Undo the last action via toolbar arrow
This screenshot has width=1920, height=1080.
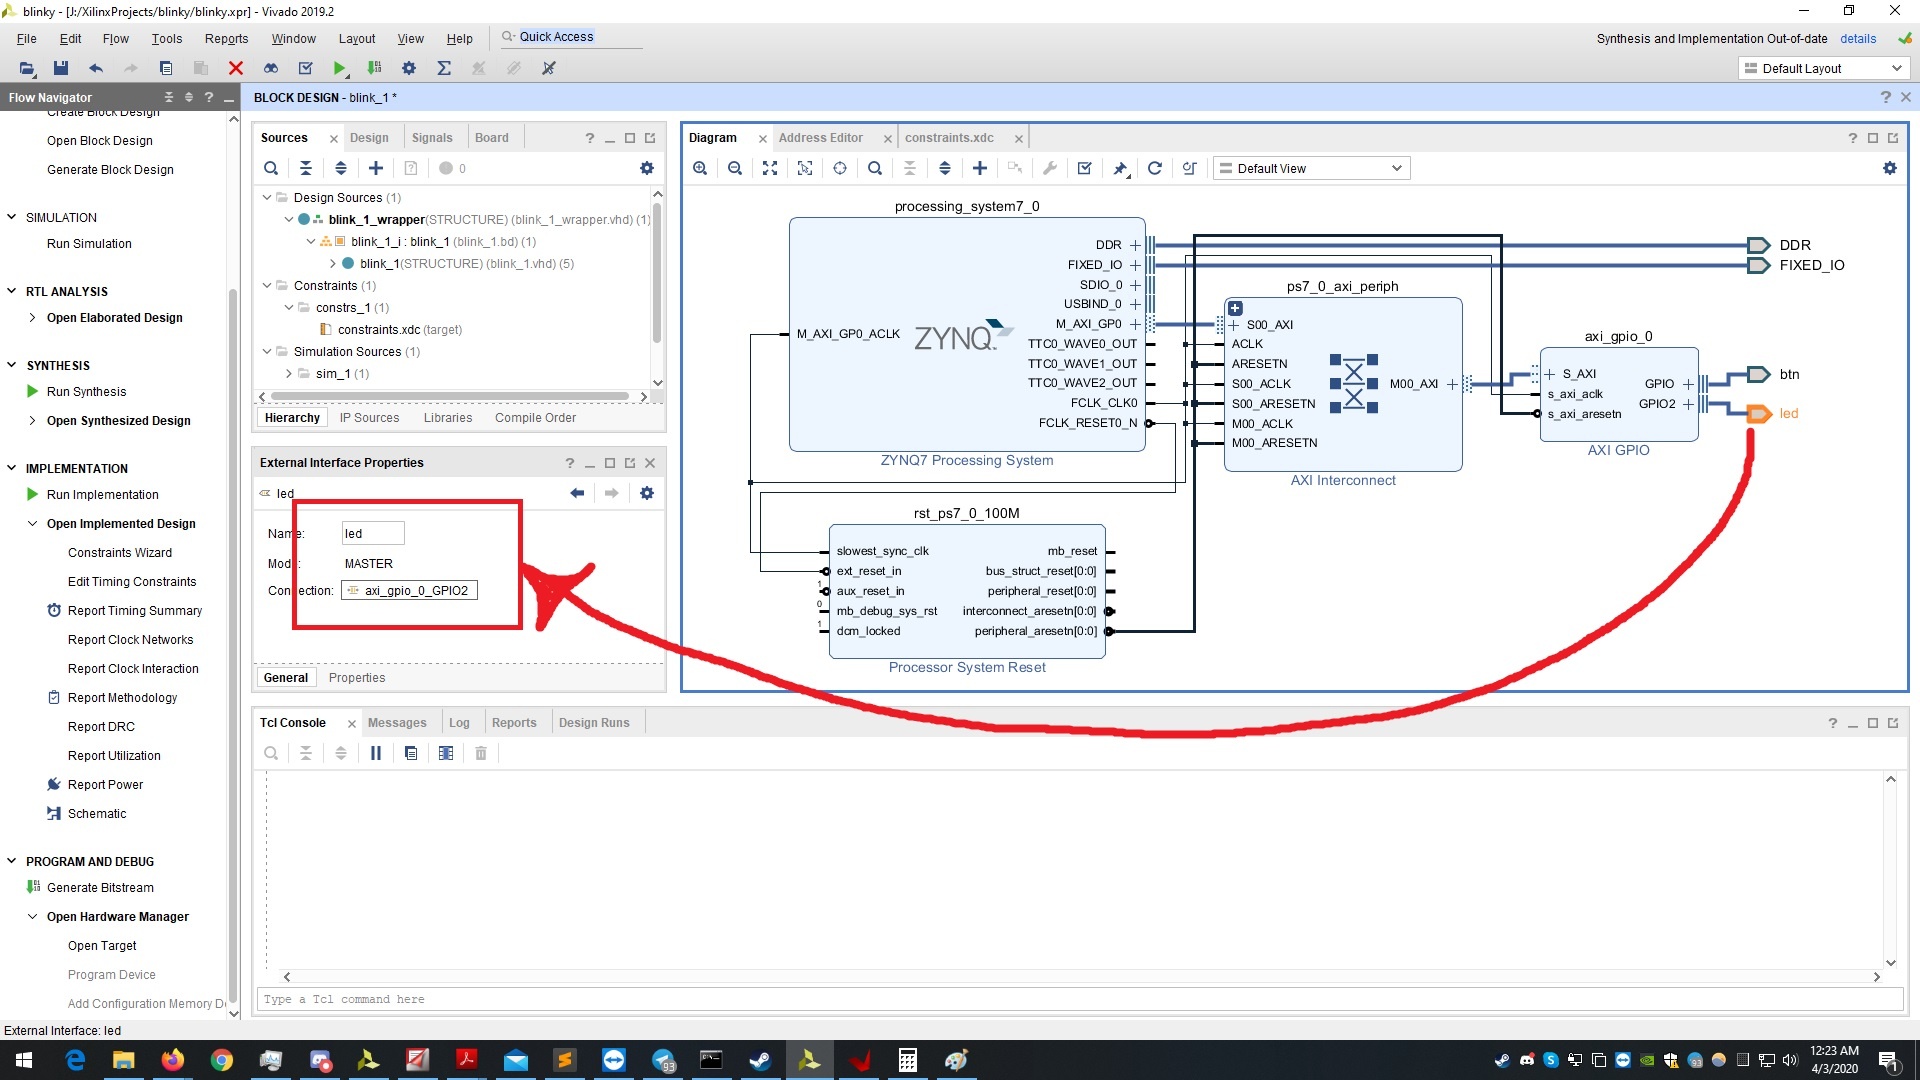(96, 68)
